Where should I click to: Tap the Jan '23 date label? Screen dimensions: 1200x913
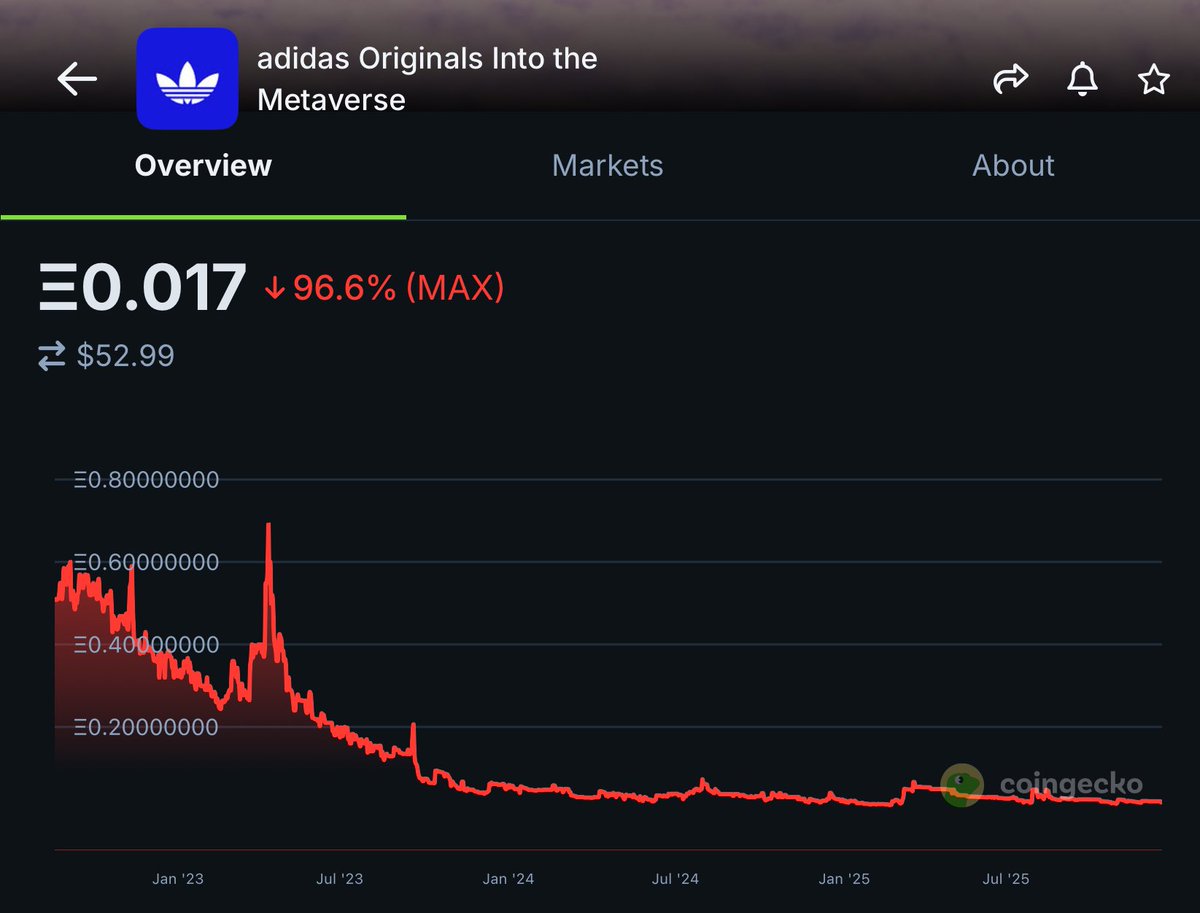(178, 879)
